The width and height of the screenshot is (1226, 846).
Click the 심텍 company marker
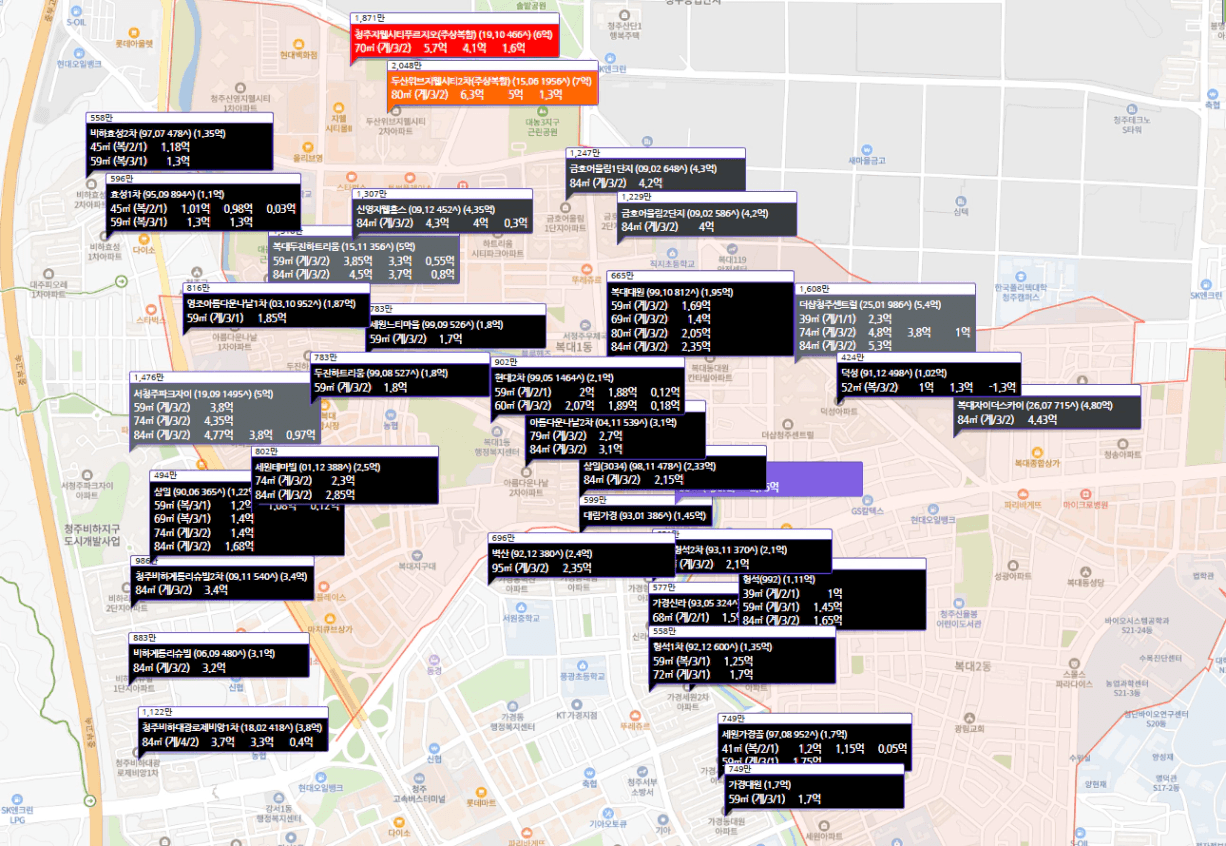point(960,205)
